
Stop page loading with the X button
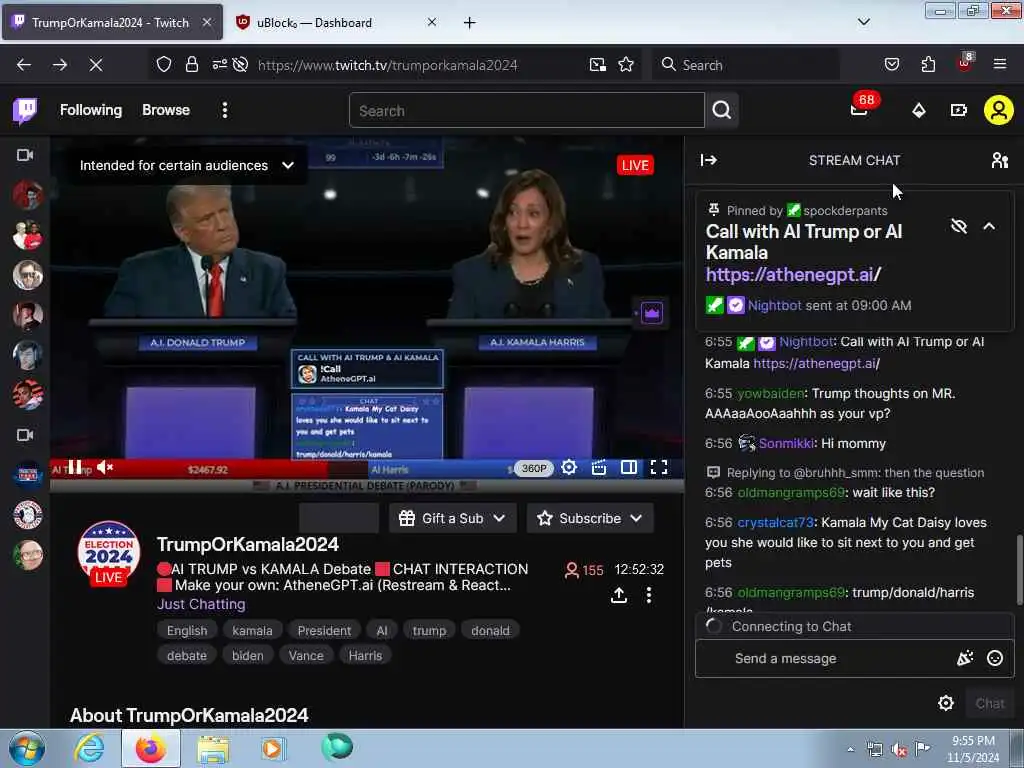tap(95, 65)
